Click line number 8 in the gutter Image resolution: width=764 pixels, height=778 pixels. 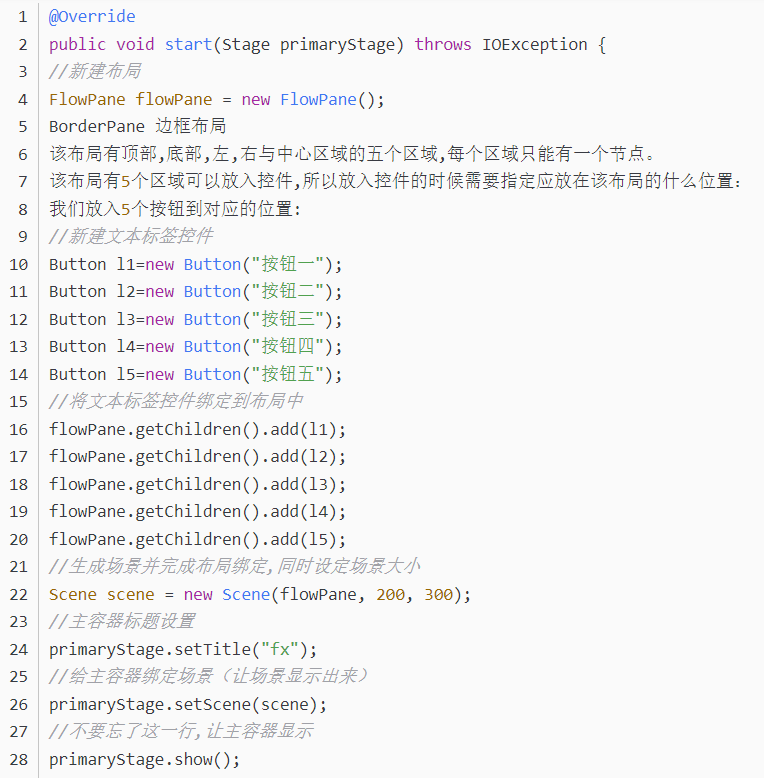(x=22, y=209)
